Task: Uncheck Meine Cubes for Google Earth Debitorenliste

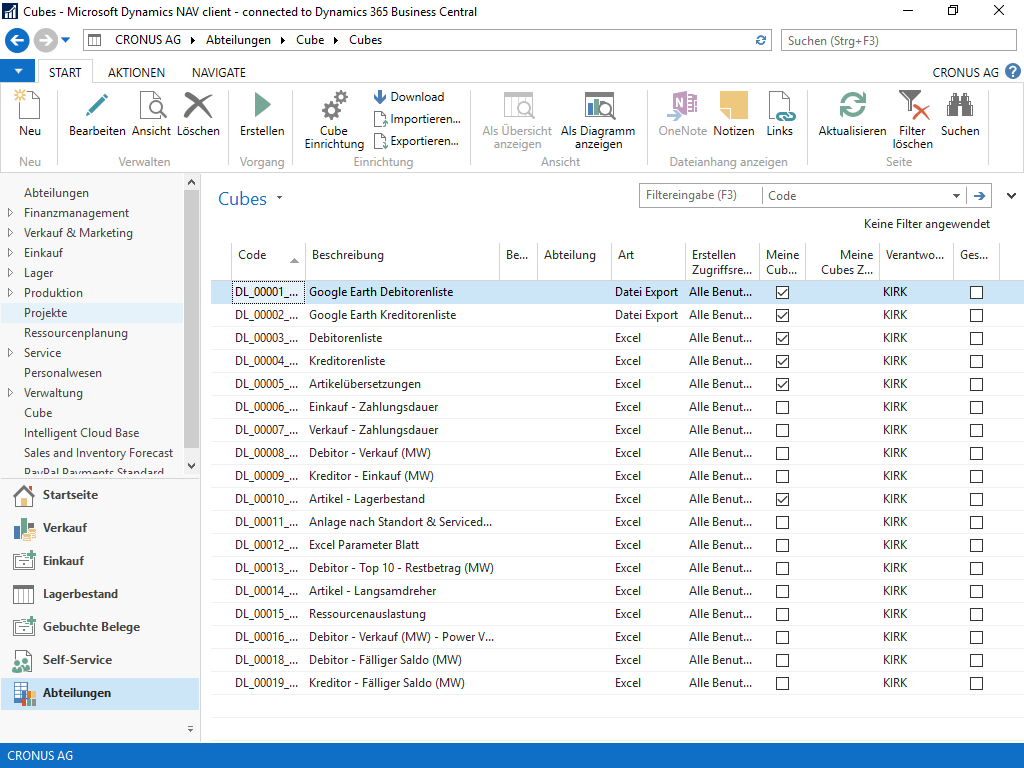Action: 782,293
